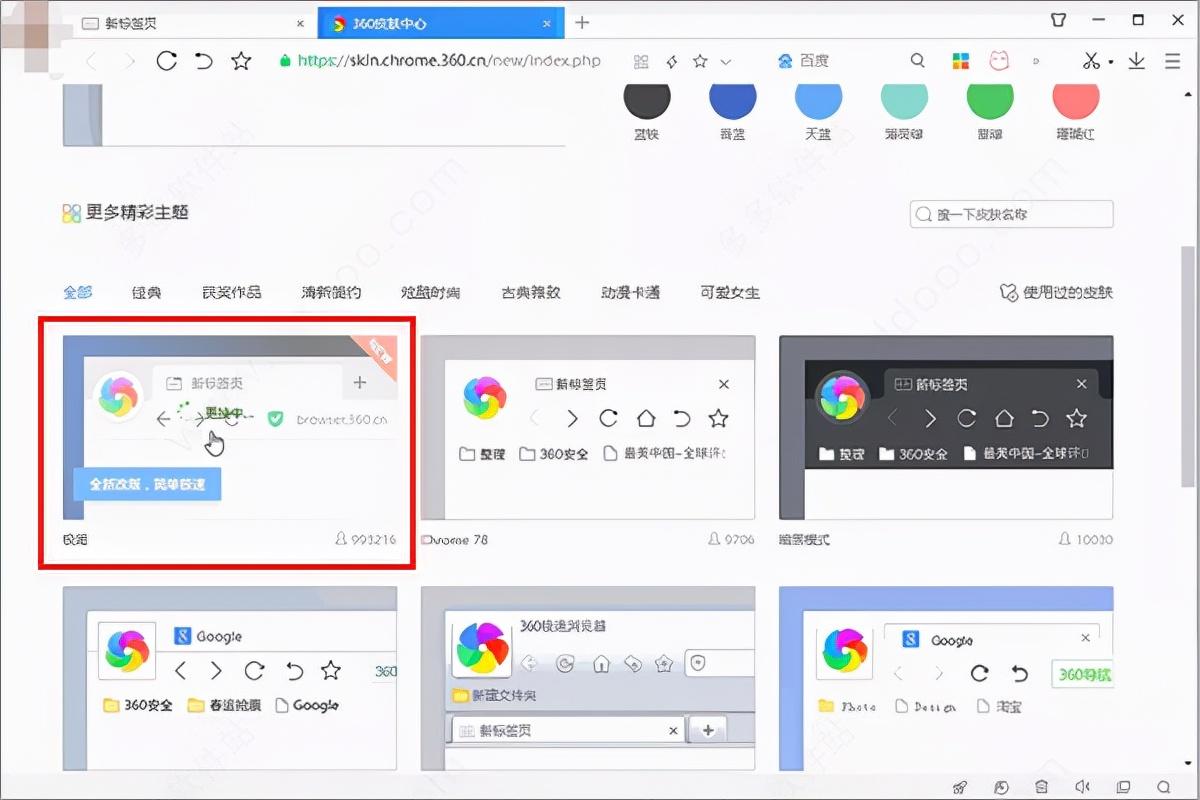Click the new tab plus button
The height and width of the screenshot is (800, 1200).
point(581,21)
